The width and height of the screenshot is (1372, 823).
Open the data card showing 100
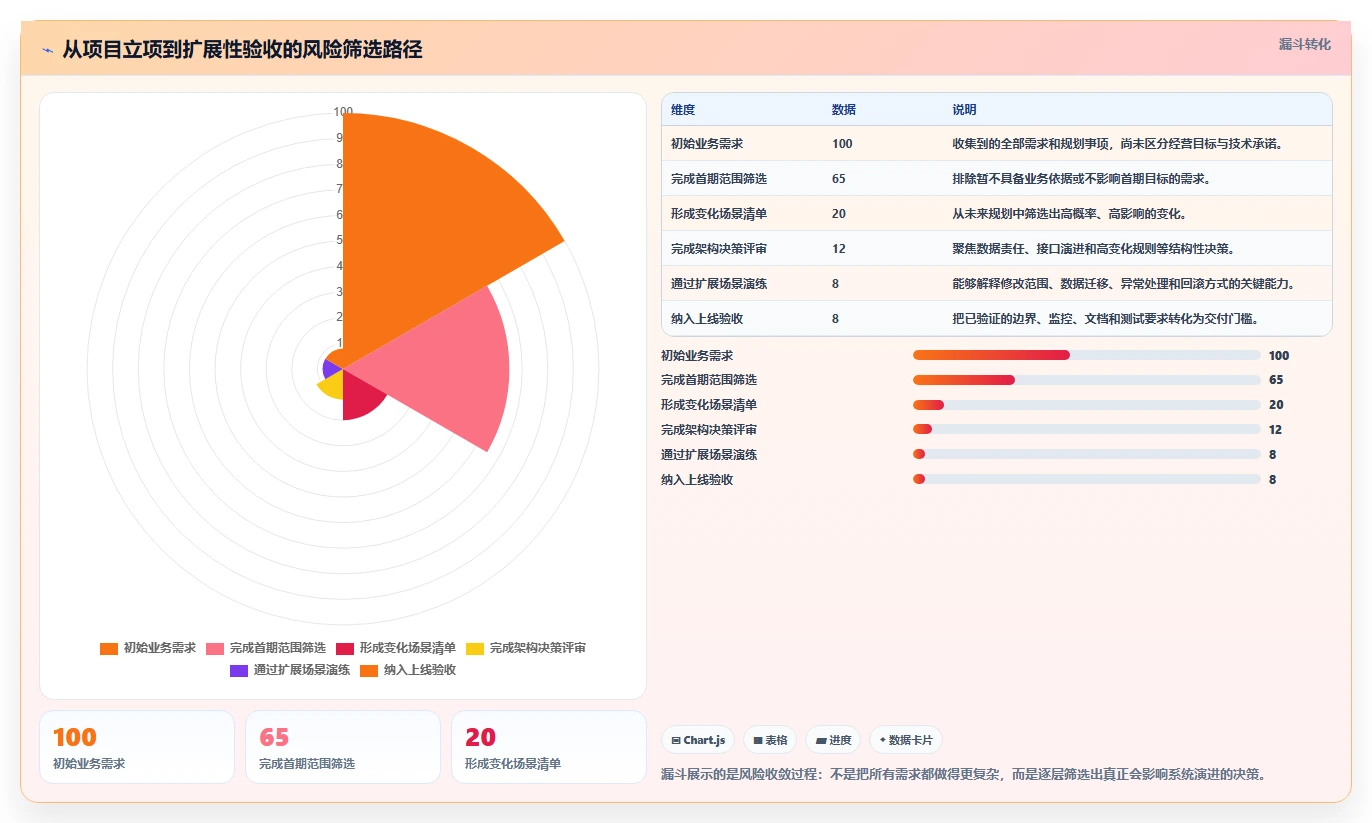point(137,747)
